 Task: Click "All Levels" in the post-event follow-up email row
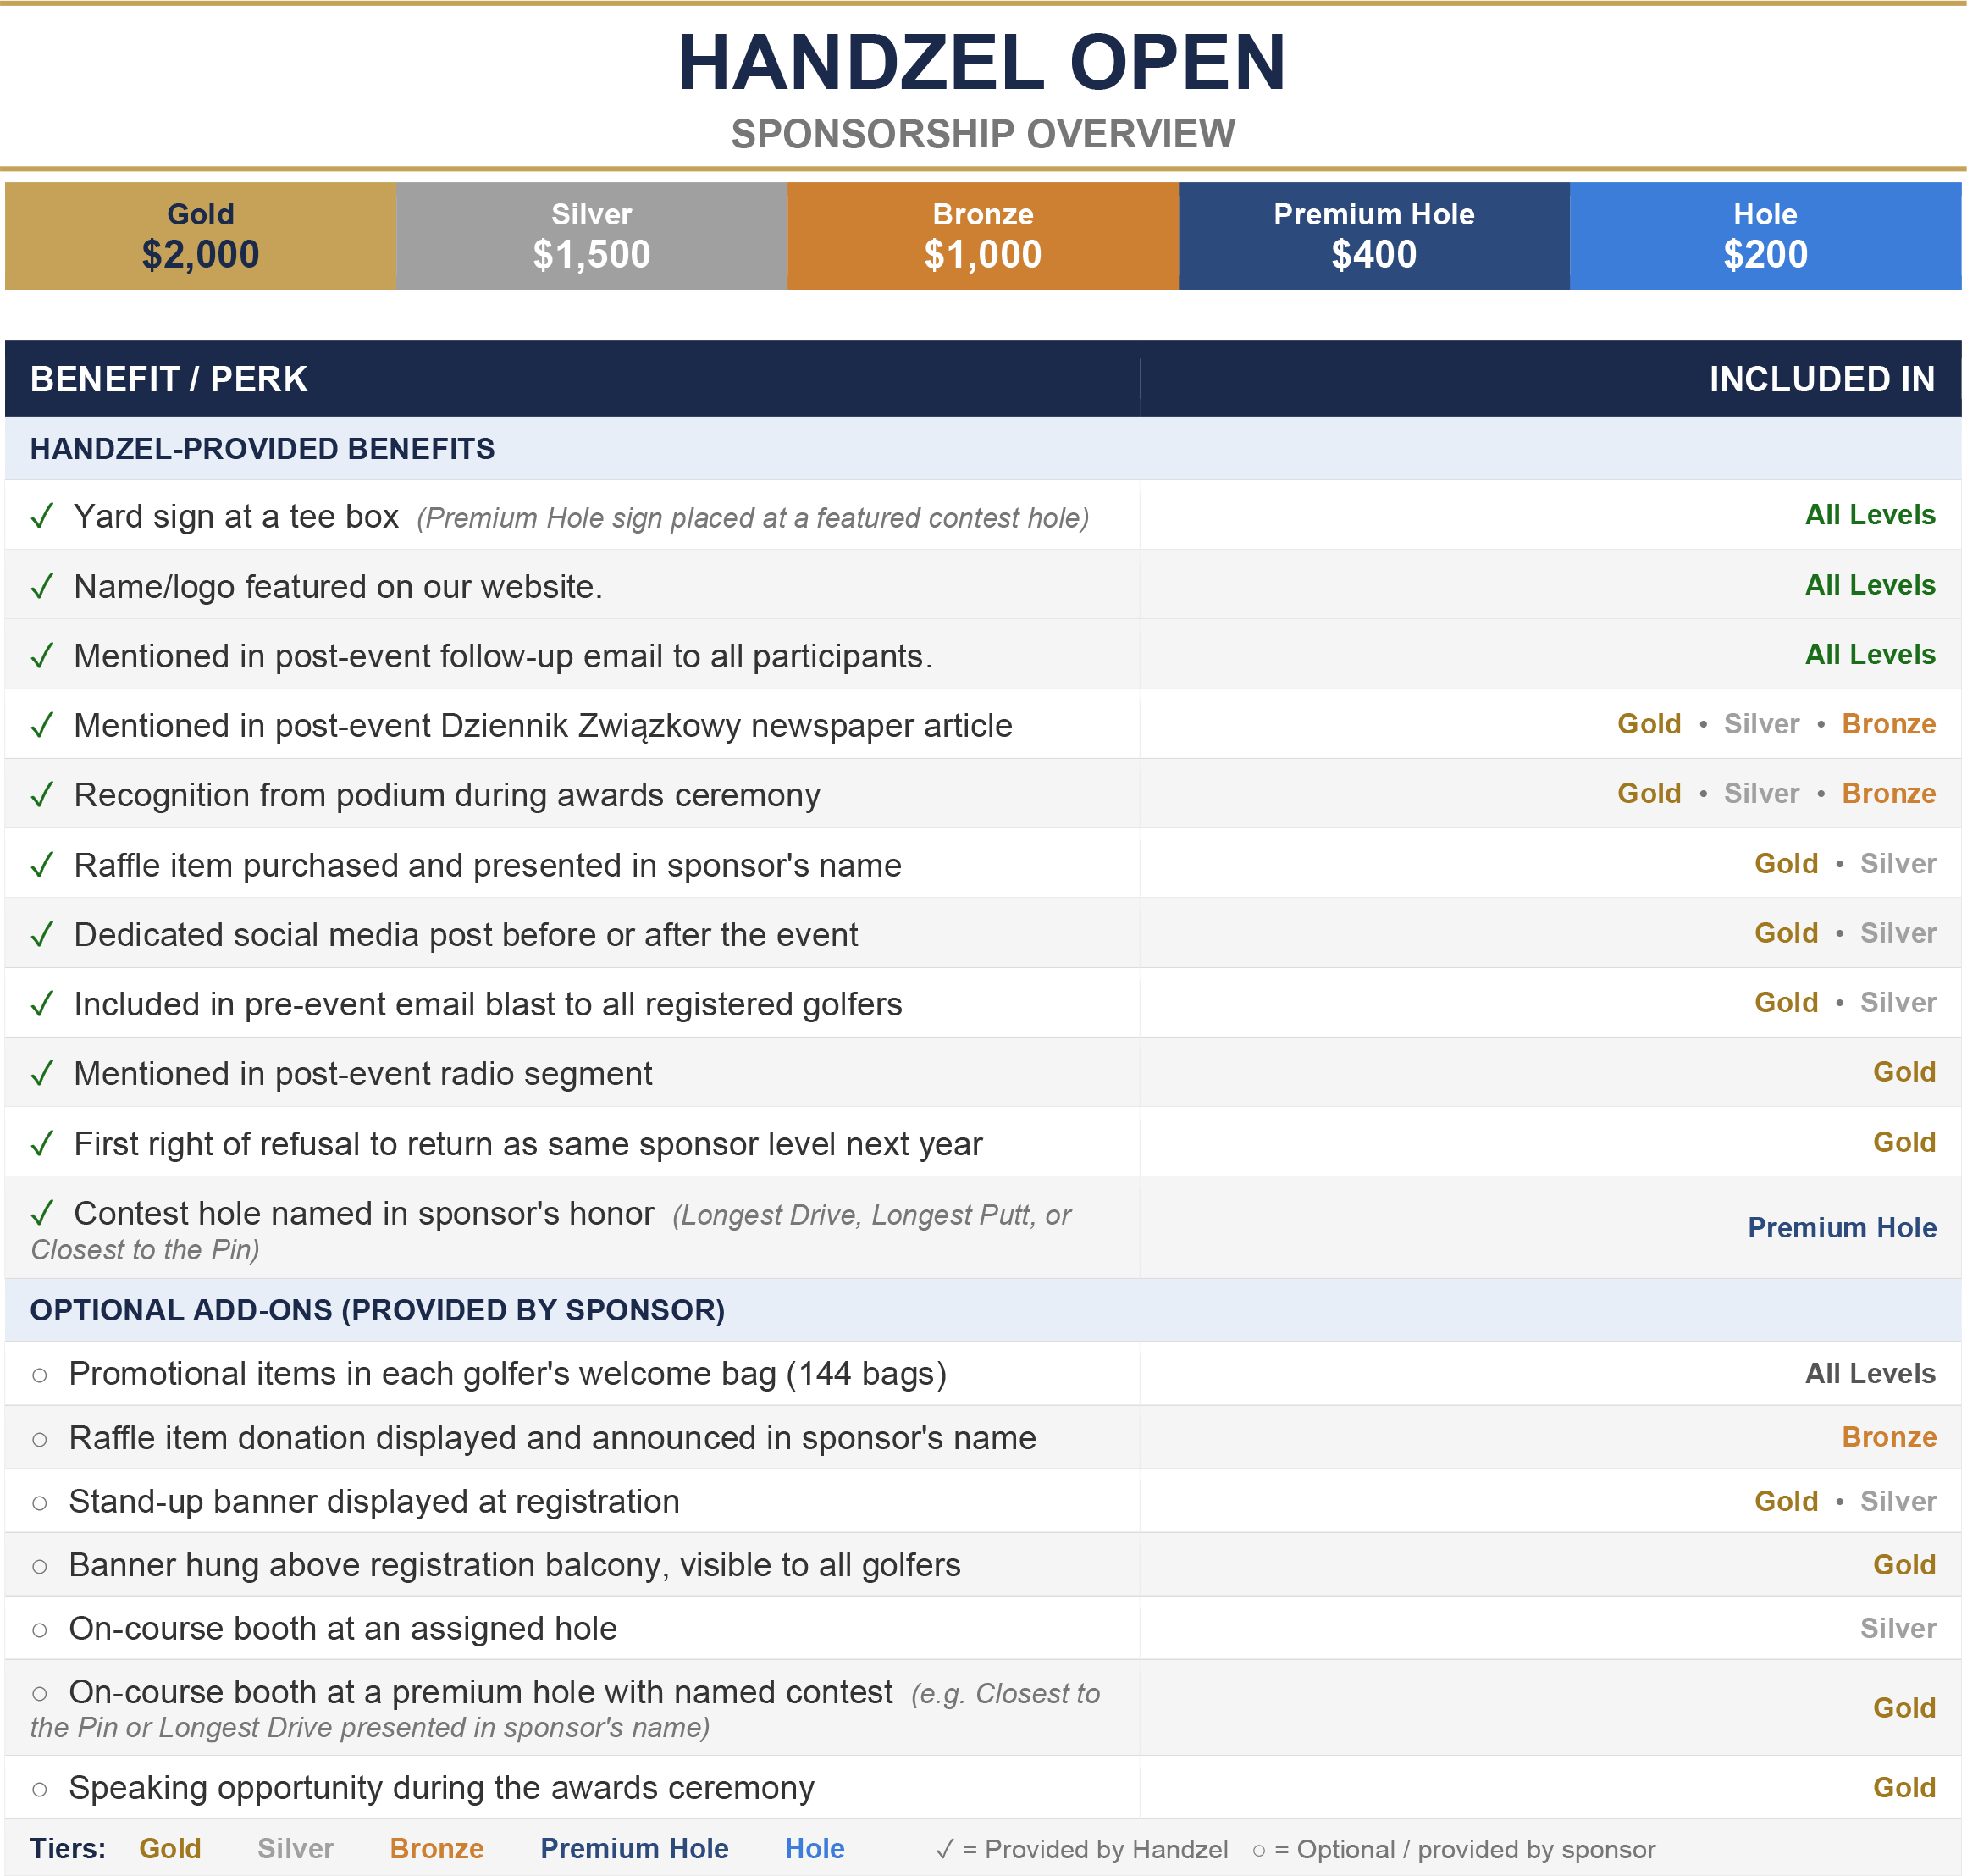point(1870,654)
